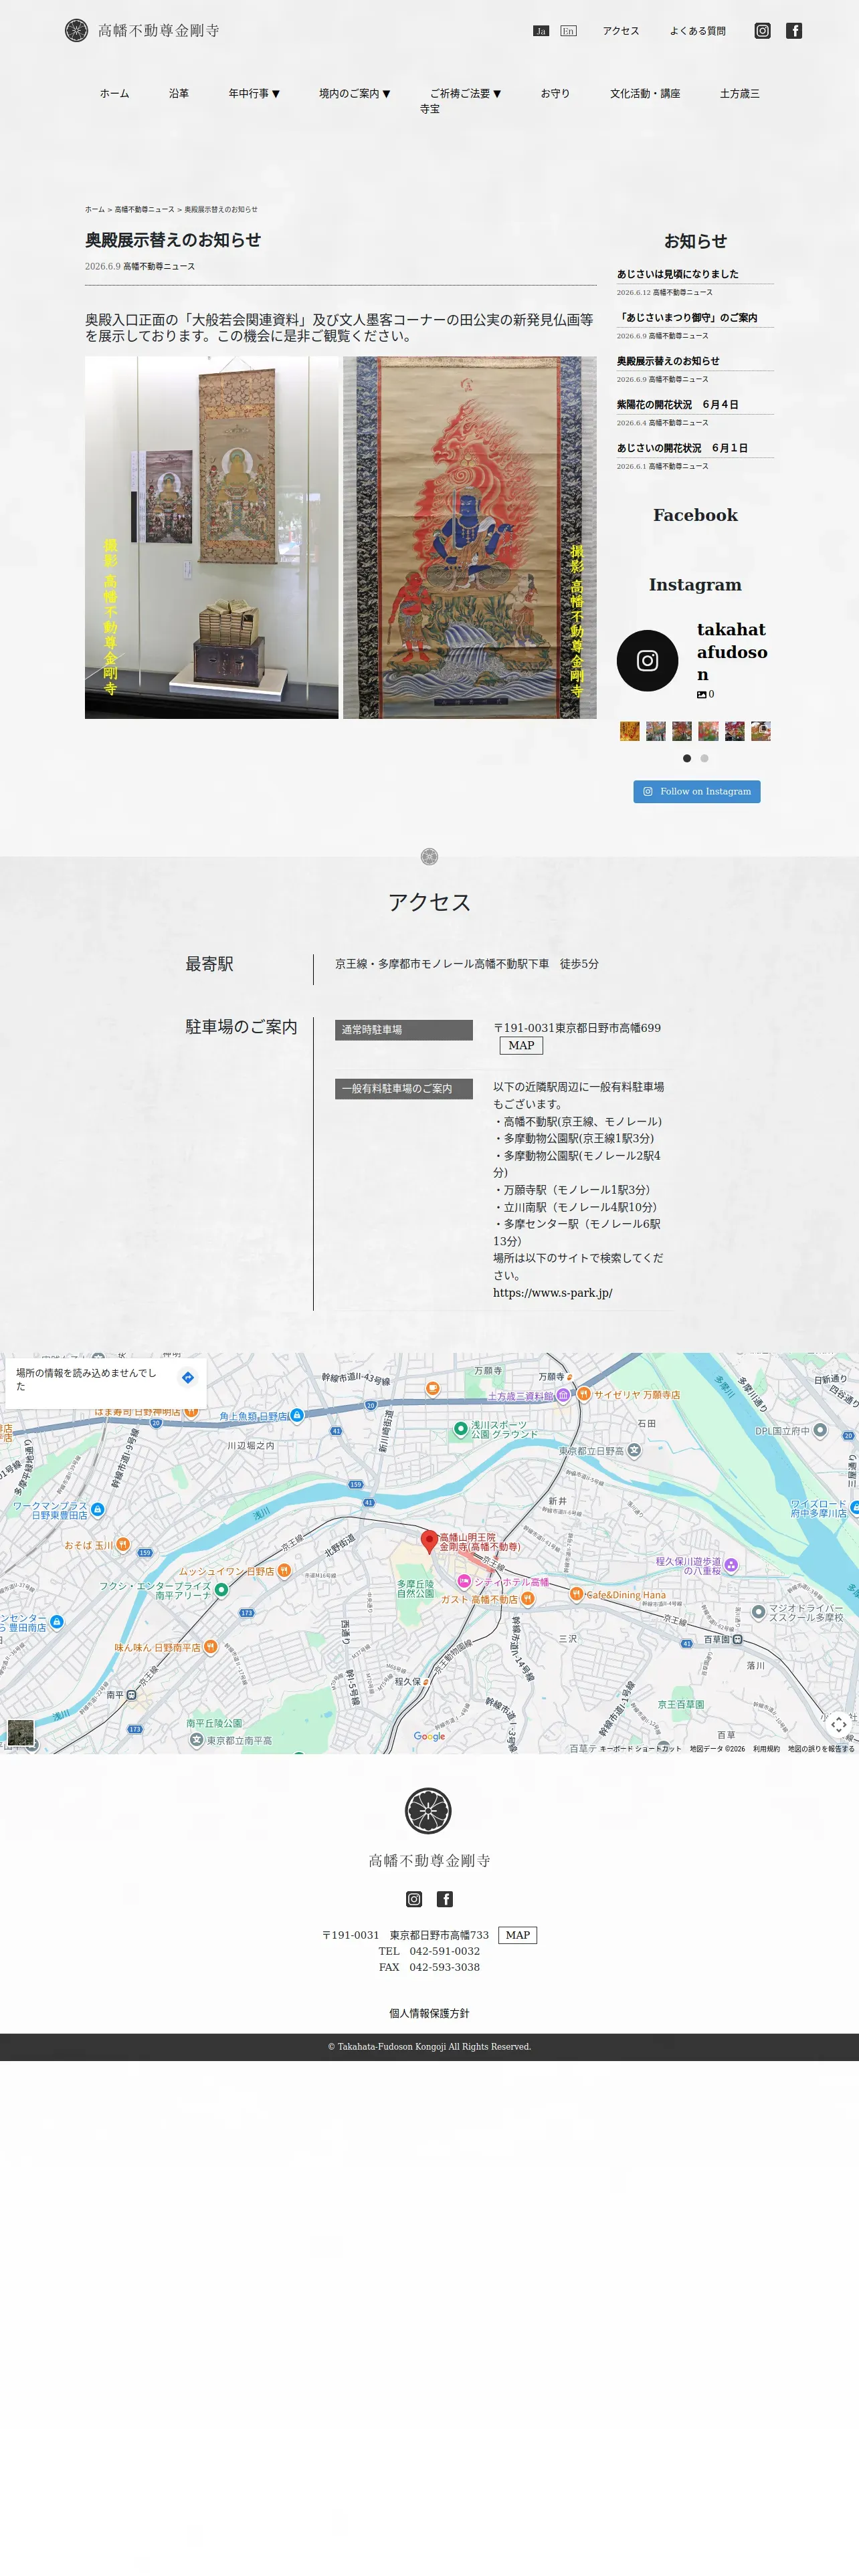Click the ムッシュイワン 日野店 marker
This screenshot has width=859, height=2576.
pyautogui.click(x=284, y=1570)
